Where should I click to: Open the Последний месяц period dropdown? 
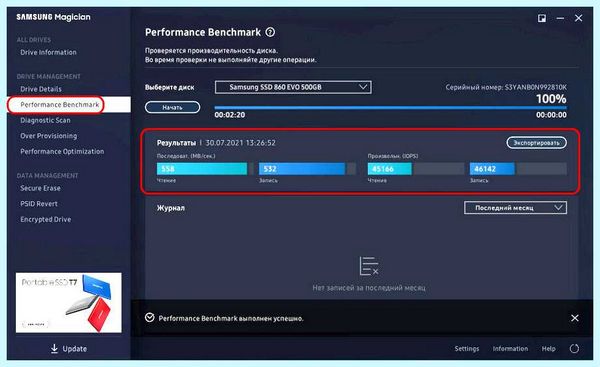pyautogui.click(x=515, y=208)
